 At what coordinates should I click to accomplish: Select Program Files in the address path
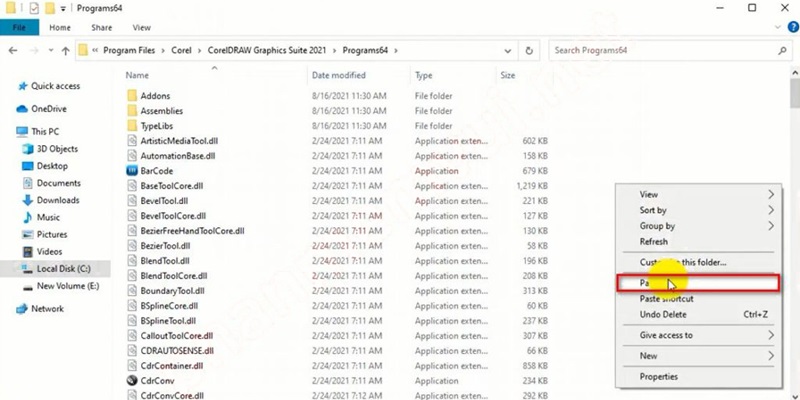point(129,51)
